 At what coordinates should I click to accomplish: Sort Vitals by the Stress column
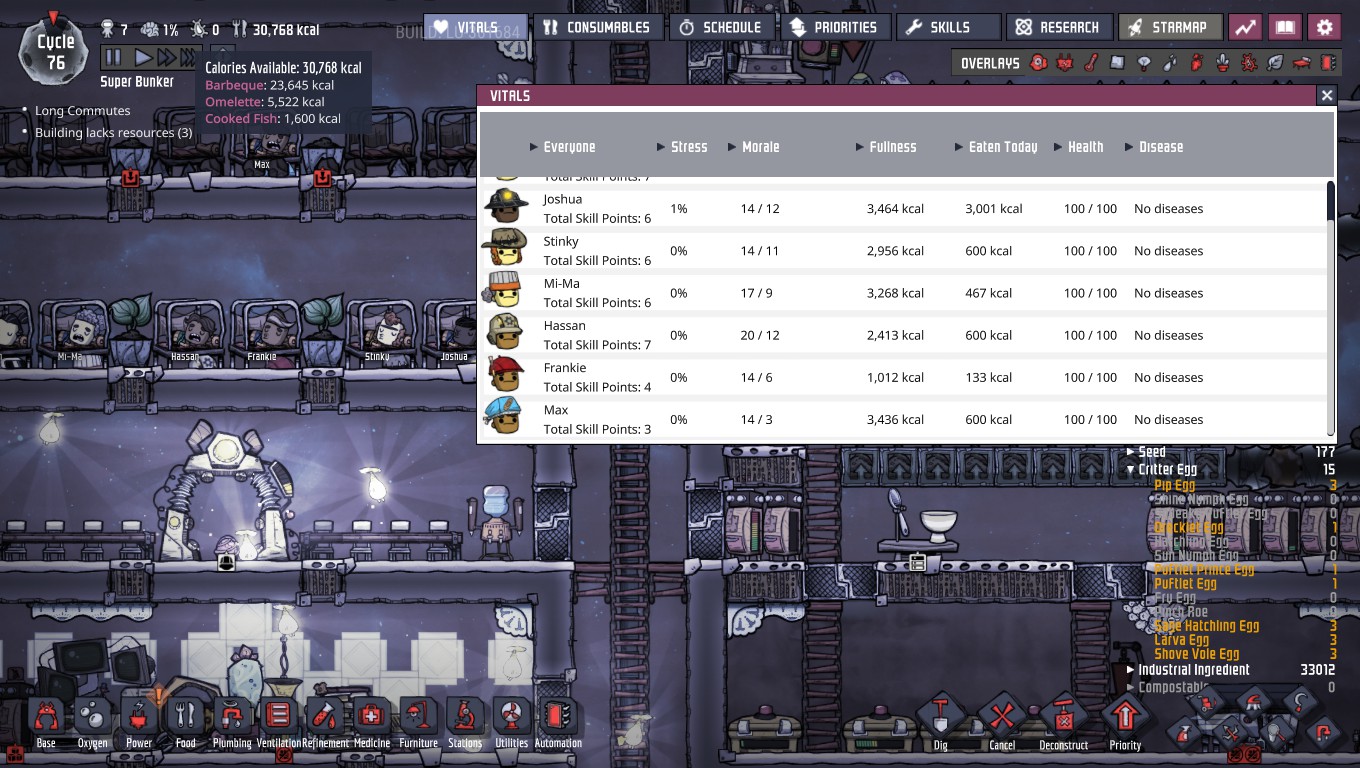coord(682,147)
